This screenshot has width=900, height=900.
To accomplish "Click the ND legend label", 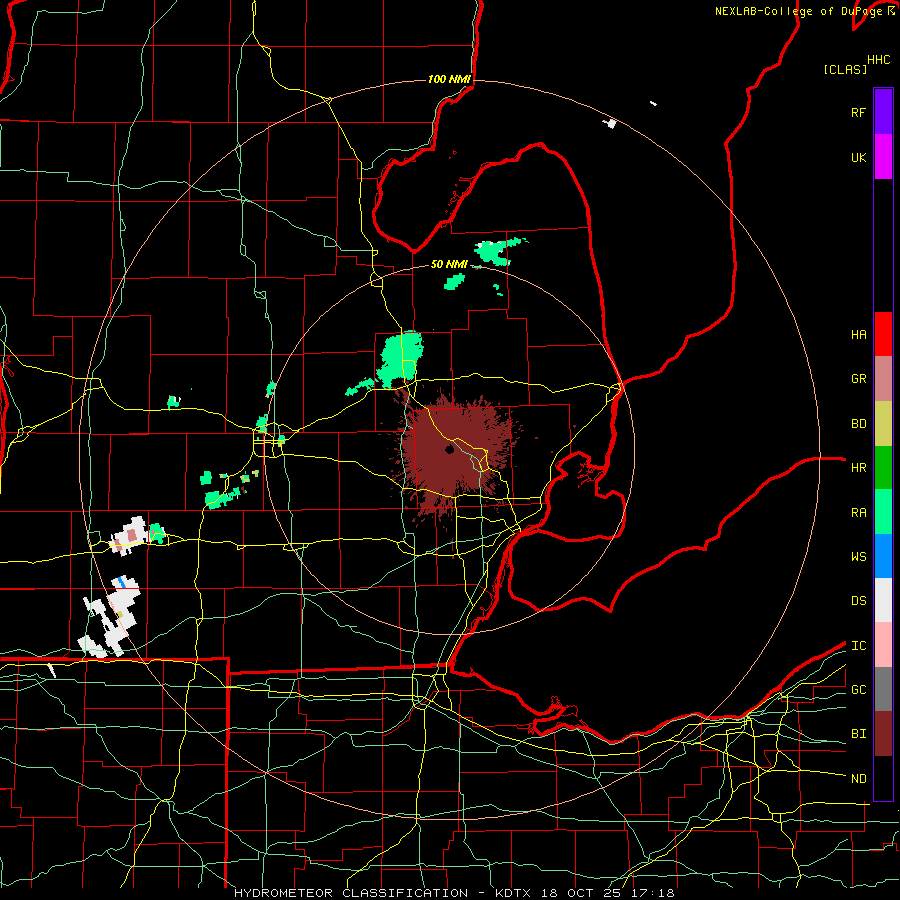I will [x=858, y=779].
